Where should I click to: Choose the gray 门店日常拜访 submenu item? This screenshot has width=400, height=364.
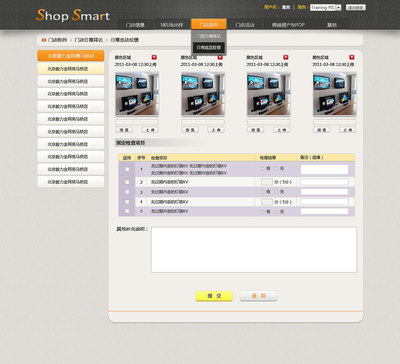[x=209, y=36]
